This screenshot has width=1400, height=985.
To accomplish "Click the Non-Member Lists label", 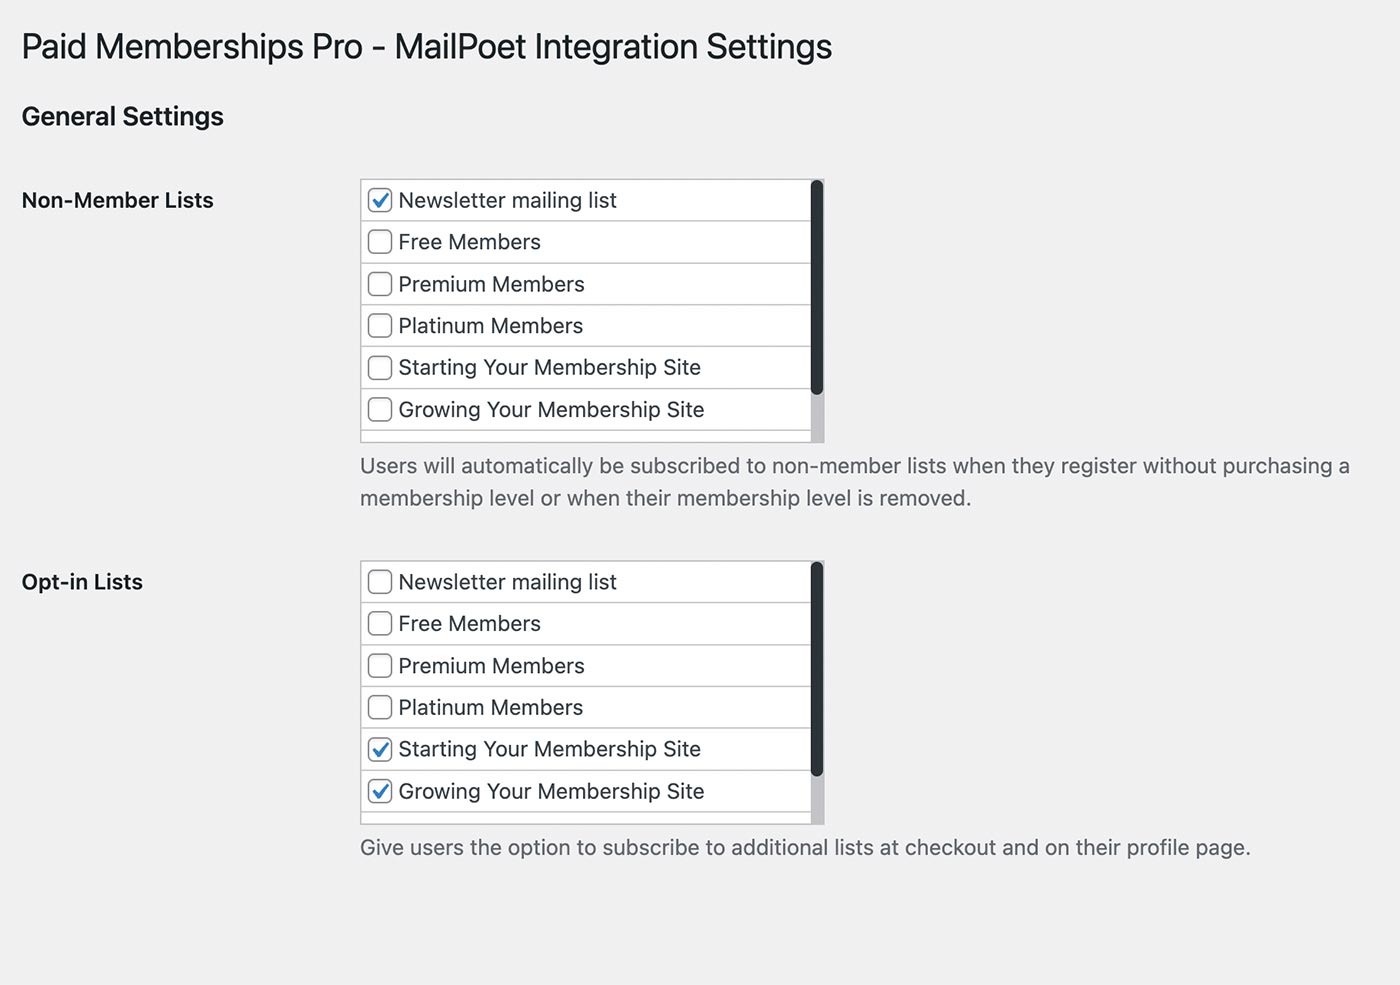I will coord(117,200).
